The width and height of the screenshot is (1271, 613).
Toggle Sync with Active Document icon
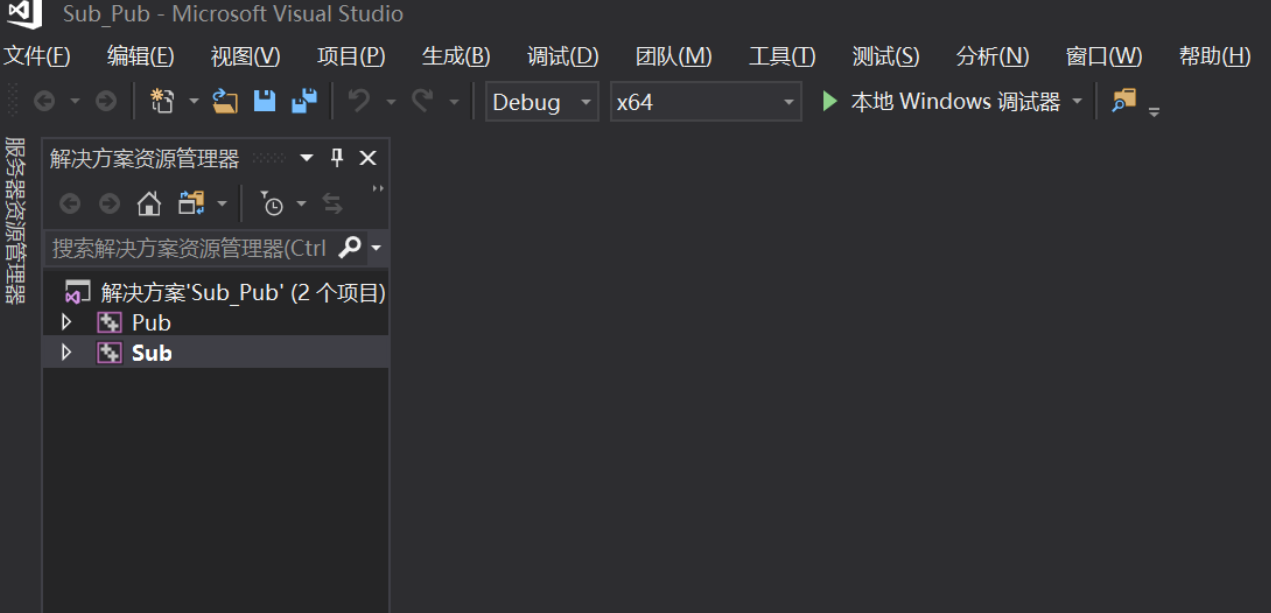coord(332,204)
